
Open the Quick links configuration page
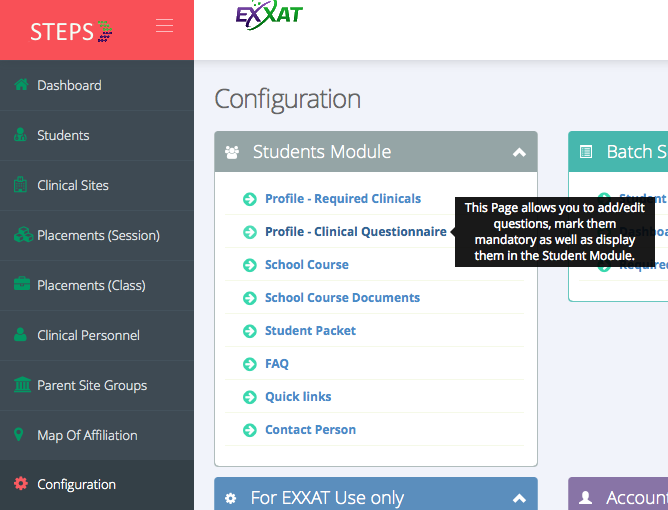click(298, 397)
